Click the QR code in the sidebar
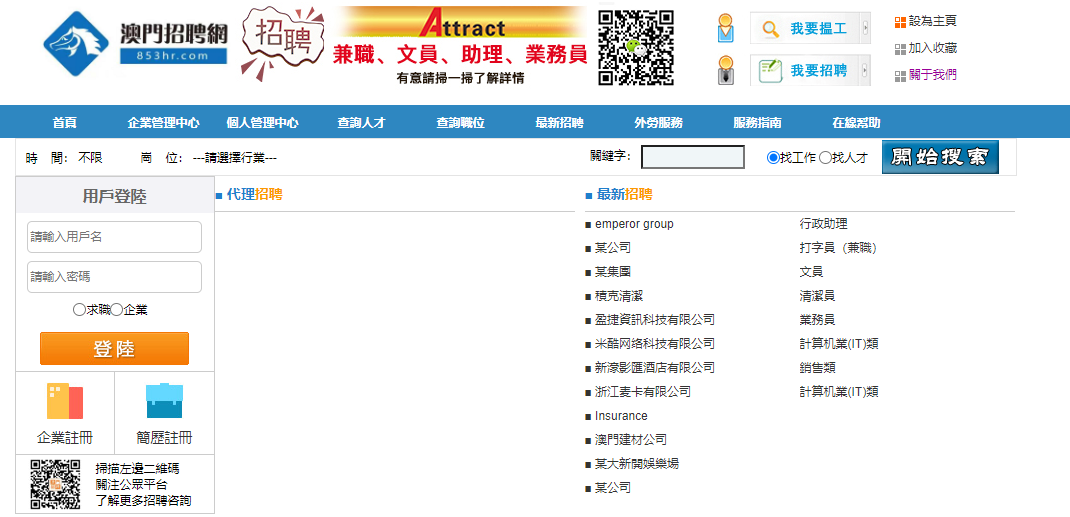This screenshot has height=517, width=1070. 55,484
